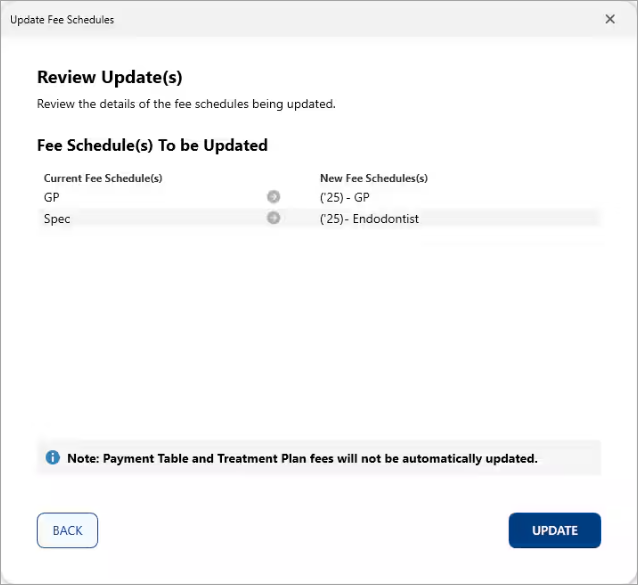Screen dimensions: 638x585
Task: Click the arrow icon in the Spec row
Action: coord(273,218)
